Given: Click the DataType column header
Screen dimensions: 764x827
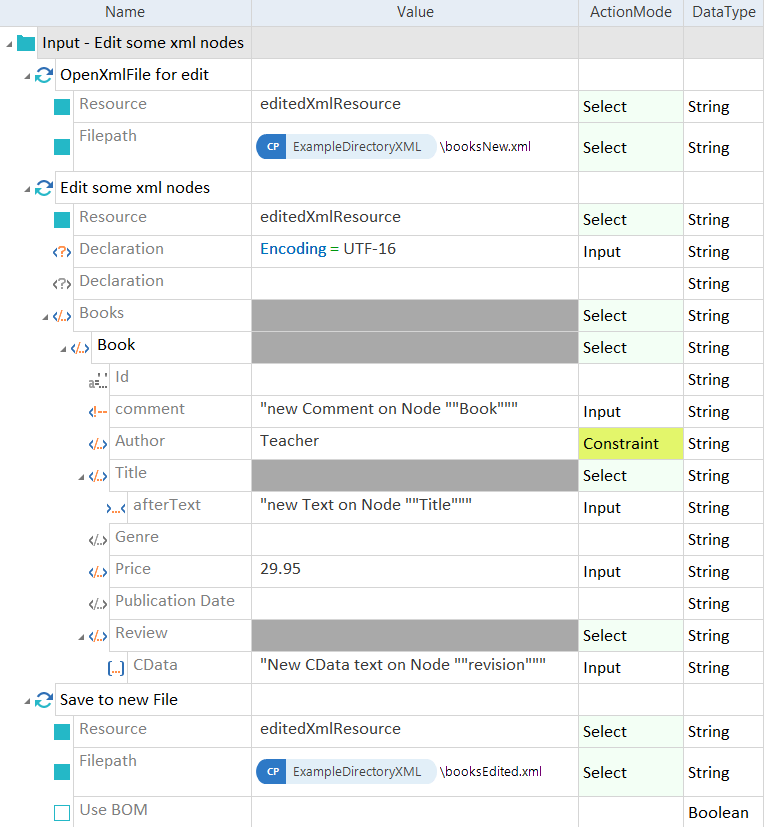Looking at the screenshot, I should (x=724, y=12).
